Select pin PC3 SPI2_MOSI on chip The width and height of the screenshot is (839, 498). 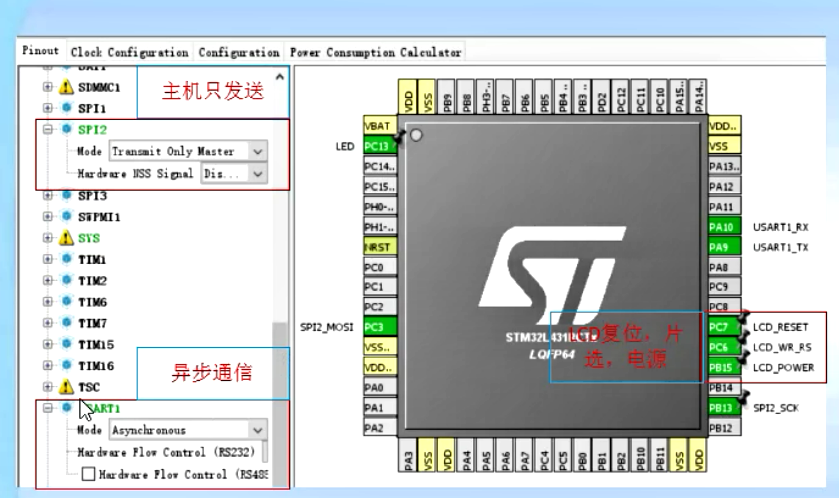click(380, 326)
